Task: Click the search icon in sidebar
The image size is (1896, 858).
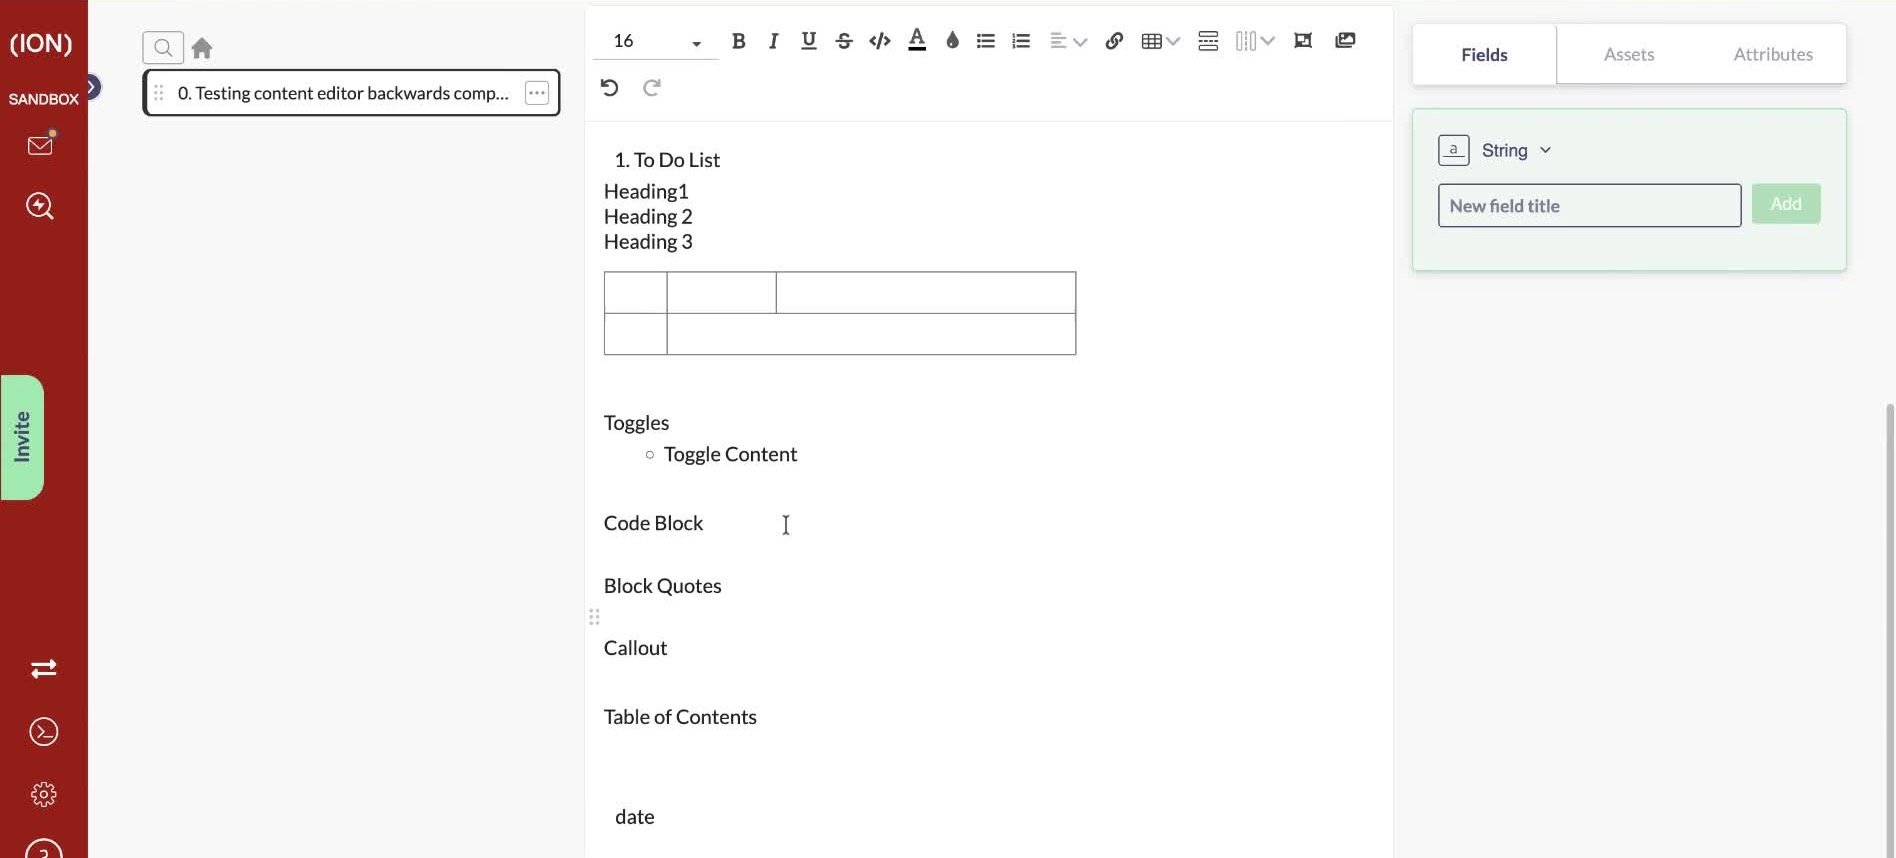Action: 163,48
